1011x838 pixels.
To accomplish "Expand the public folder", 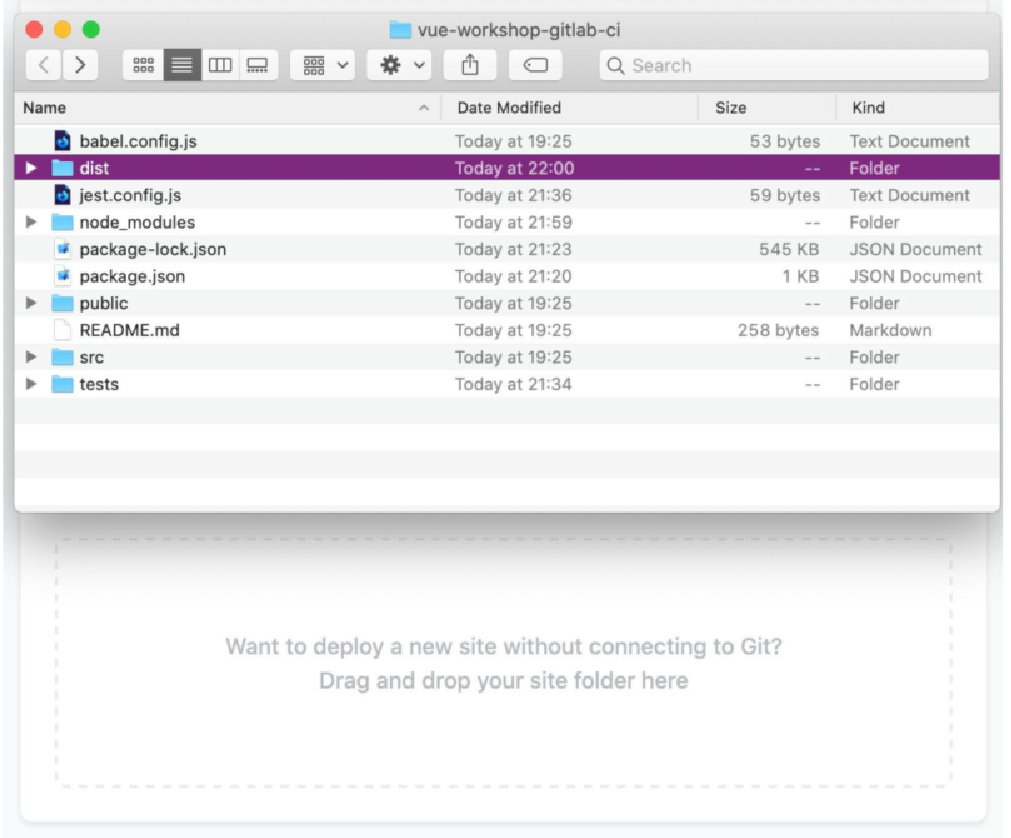I will point(30,303).
